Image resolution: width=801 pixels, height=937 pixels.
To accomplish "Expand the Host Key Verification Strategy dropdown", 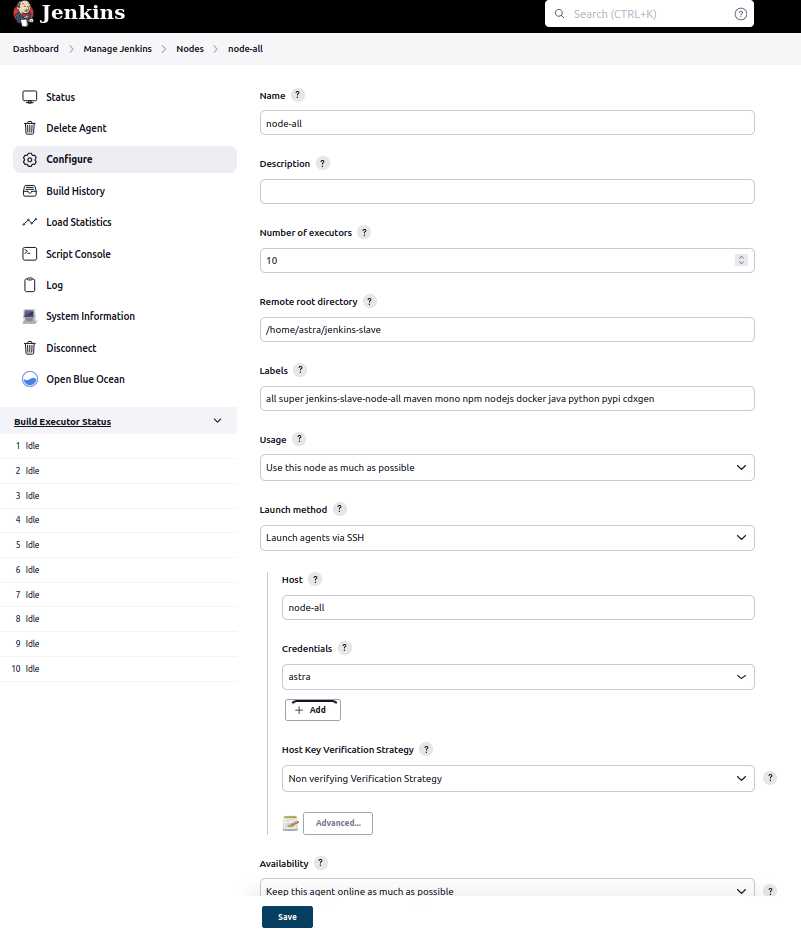I will [518, 778].
